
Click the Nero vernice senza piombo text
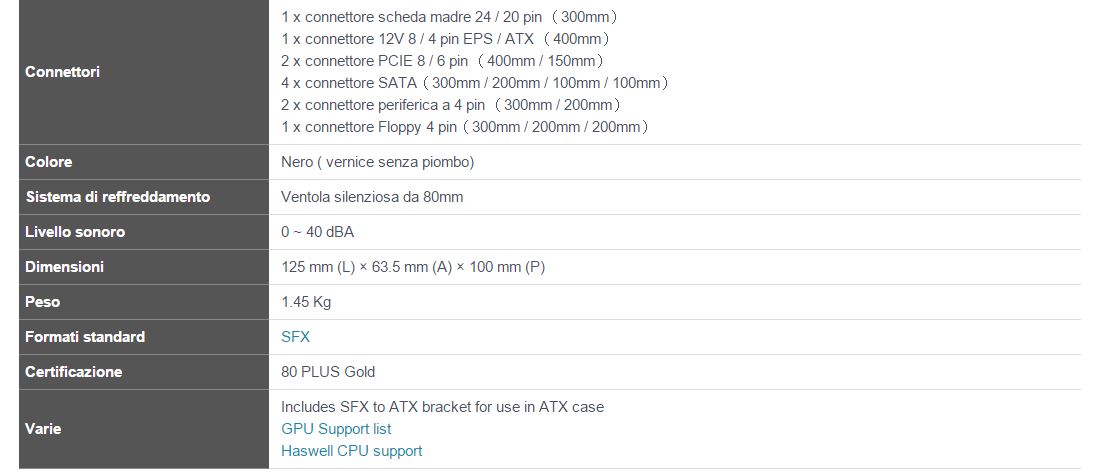tap(378, 162)
